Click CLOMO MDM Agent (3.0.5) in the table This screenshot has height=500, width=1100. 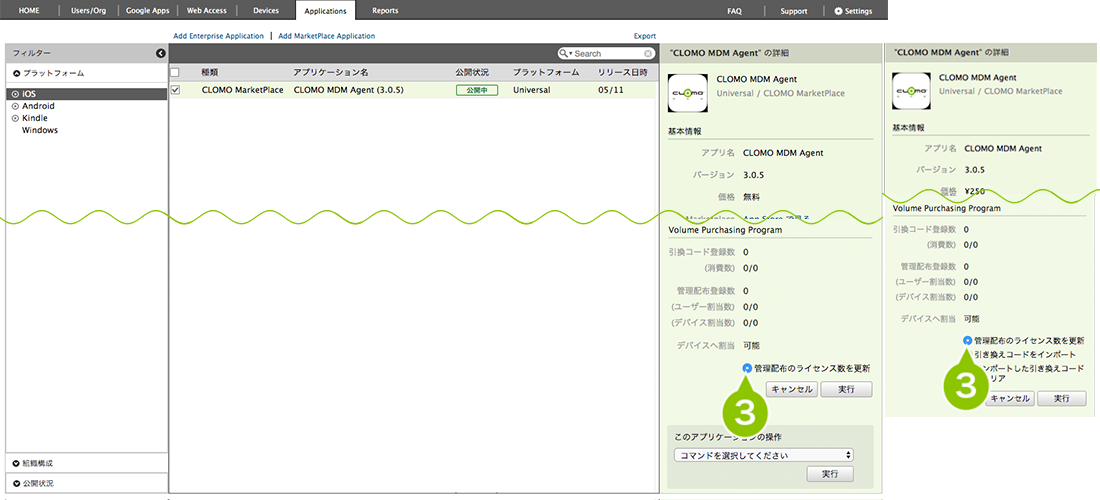click(x=349, y=90)
